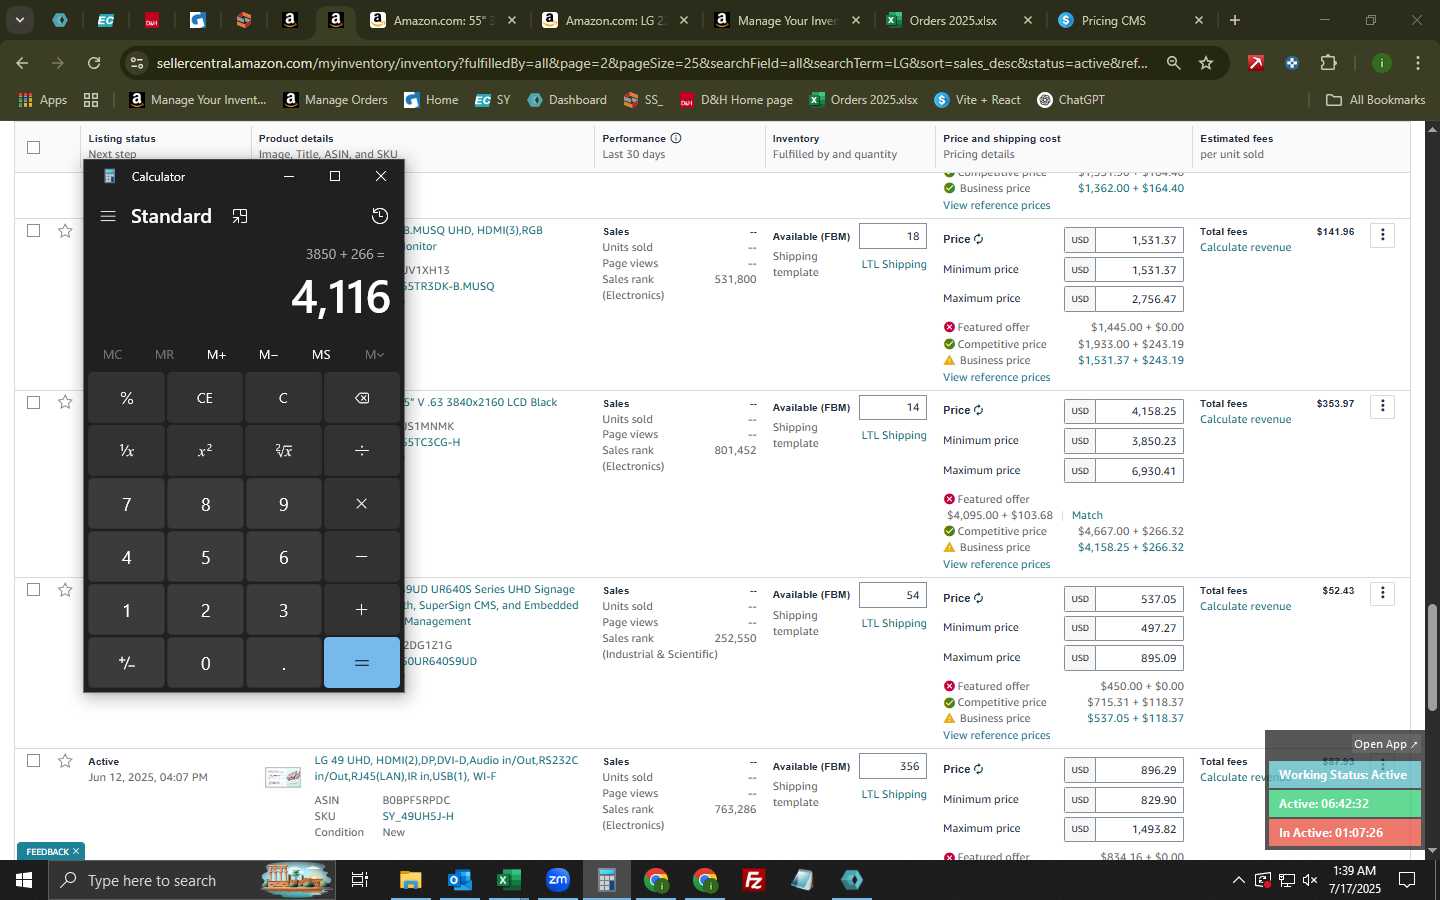Open LTL Shipping link in quantity 54 row
The height and width of the screenshot is (900, 1440).
[894, 623]
